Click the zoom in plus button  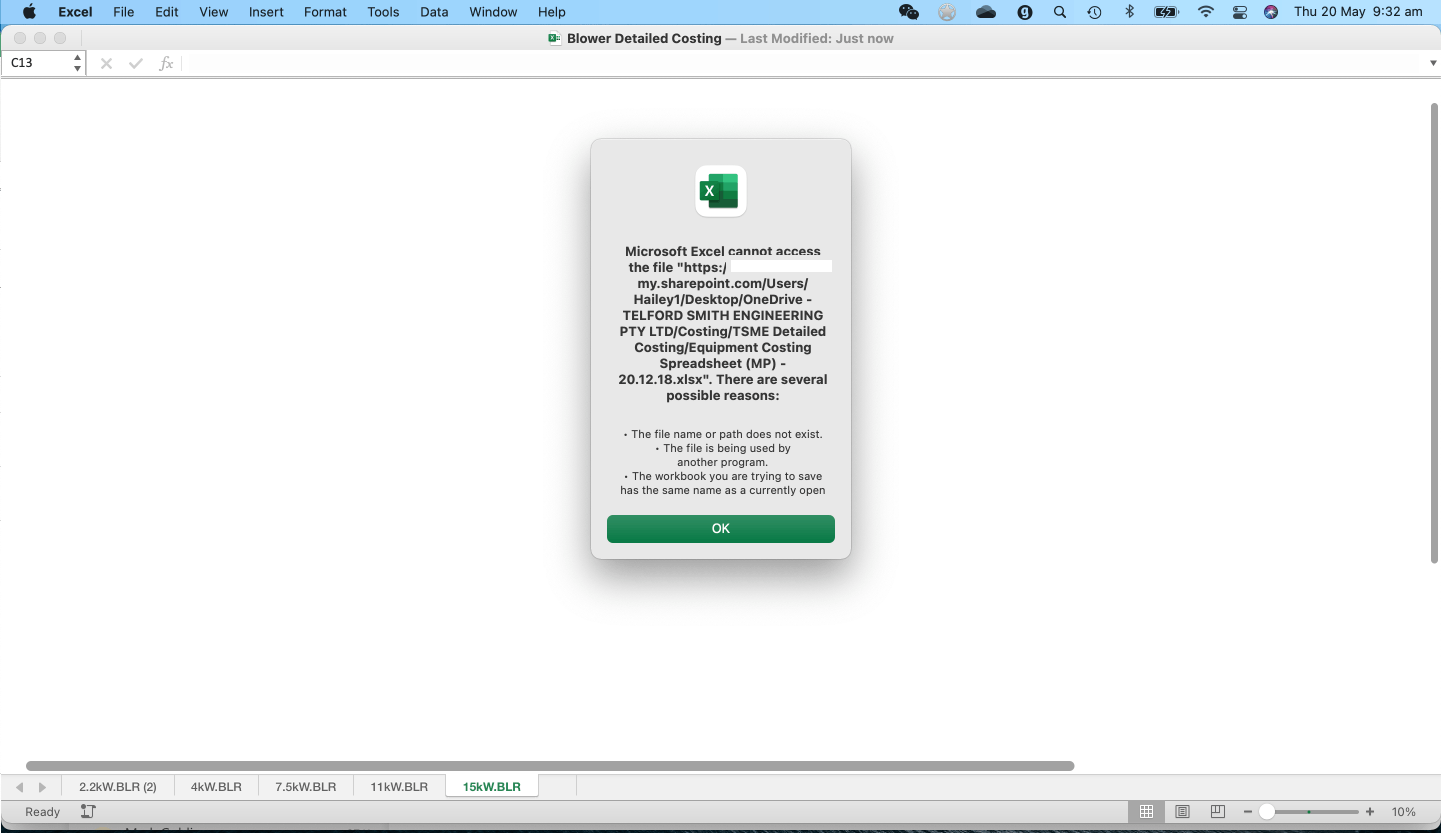[1370, 812]
